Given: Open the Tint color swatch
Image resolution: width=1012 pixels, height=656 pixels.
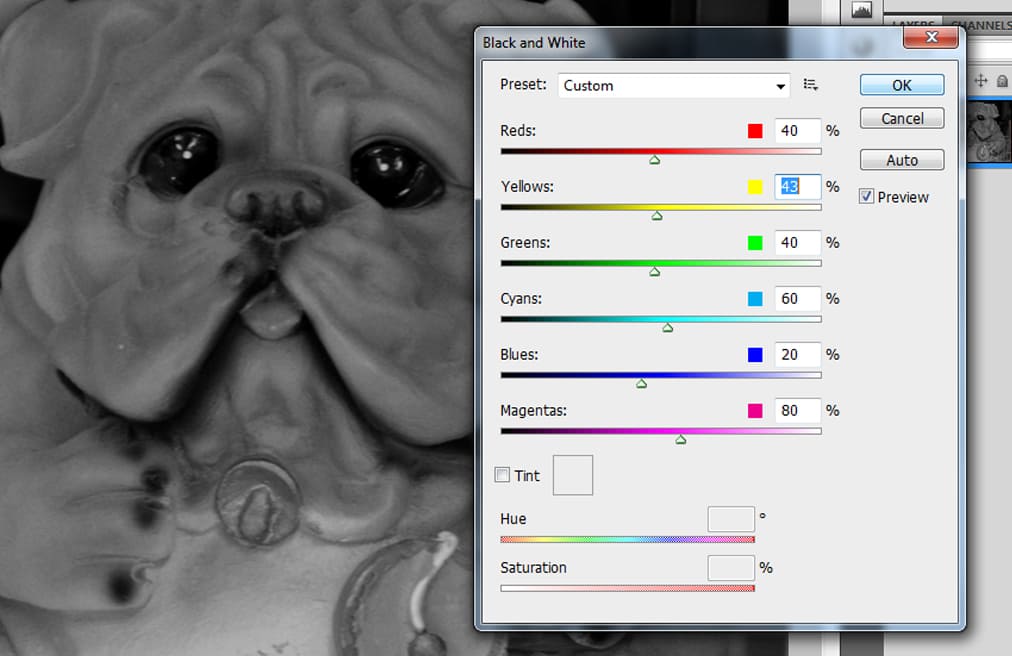Looking at the screenshot, I should [573, 475].
